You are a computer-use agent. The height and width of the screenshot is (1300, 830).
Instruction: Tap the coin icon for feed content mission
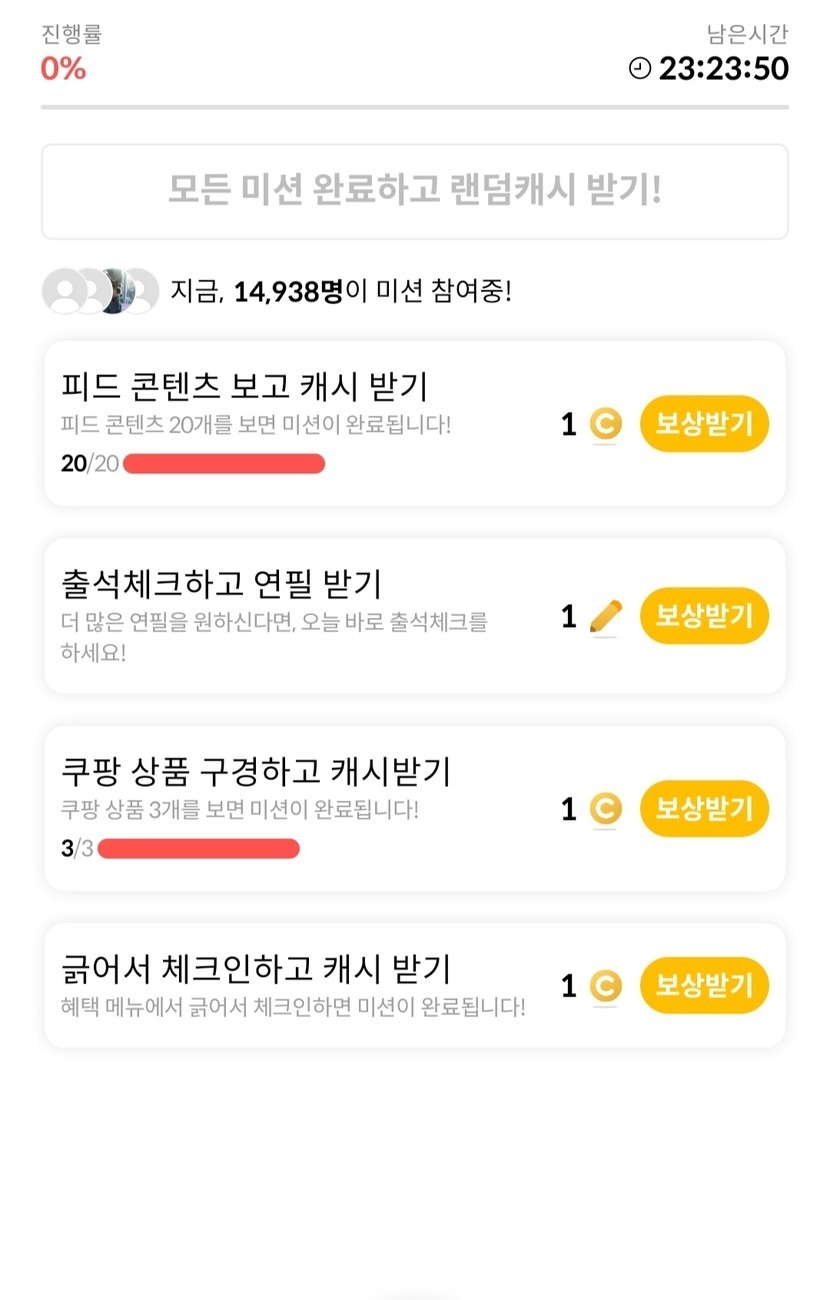click(x=604, y=424)
